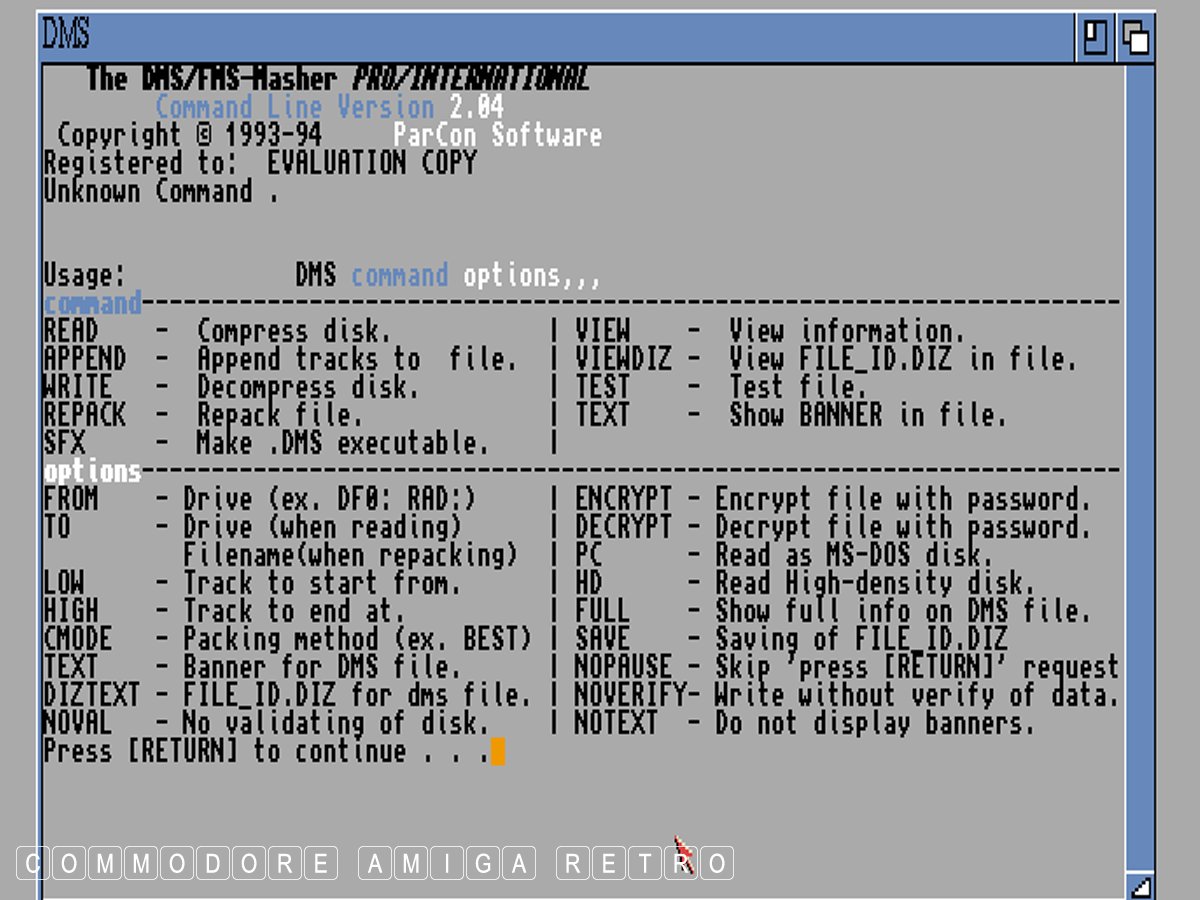Click the ENCRYPT option text
The height and width of the screenshot is (900, 1200).
(x=623, y=499)
